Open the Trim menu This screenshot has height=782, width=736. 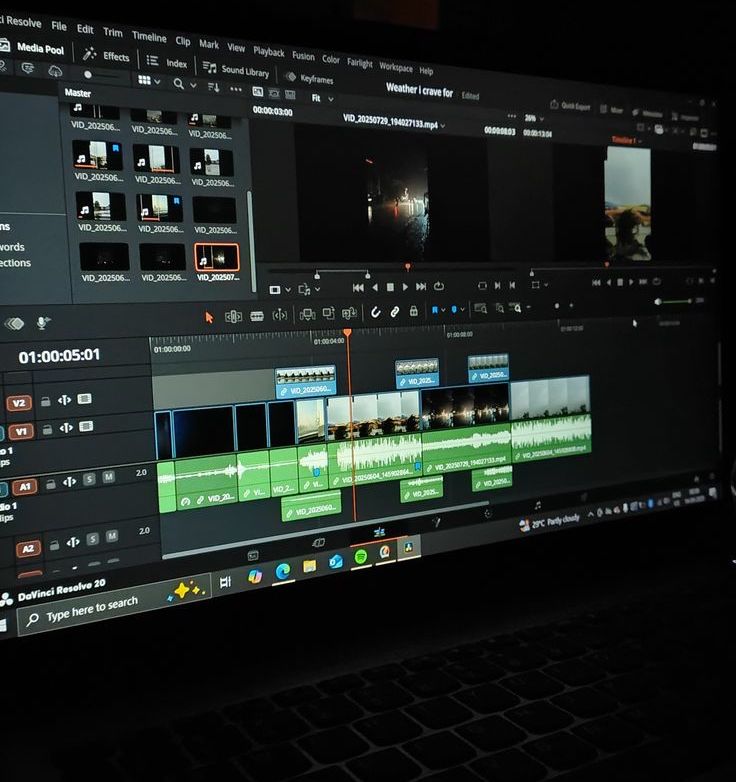(113, 32)
